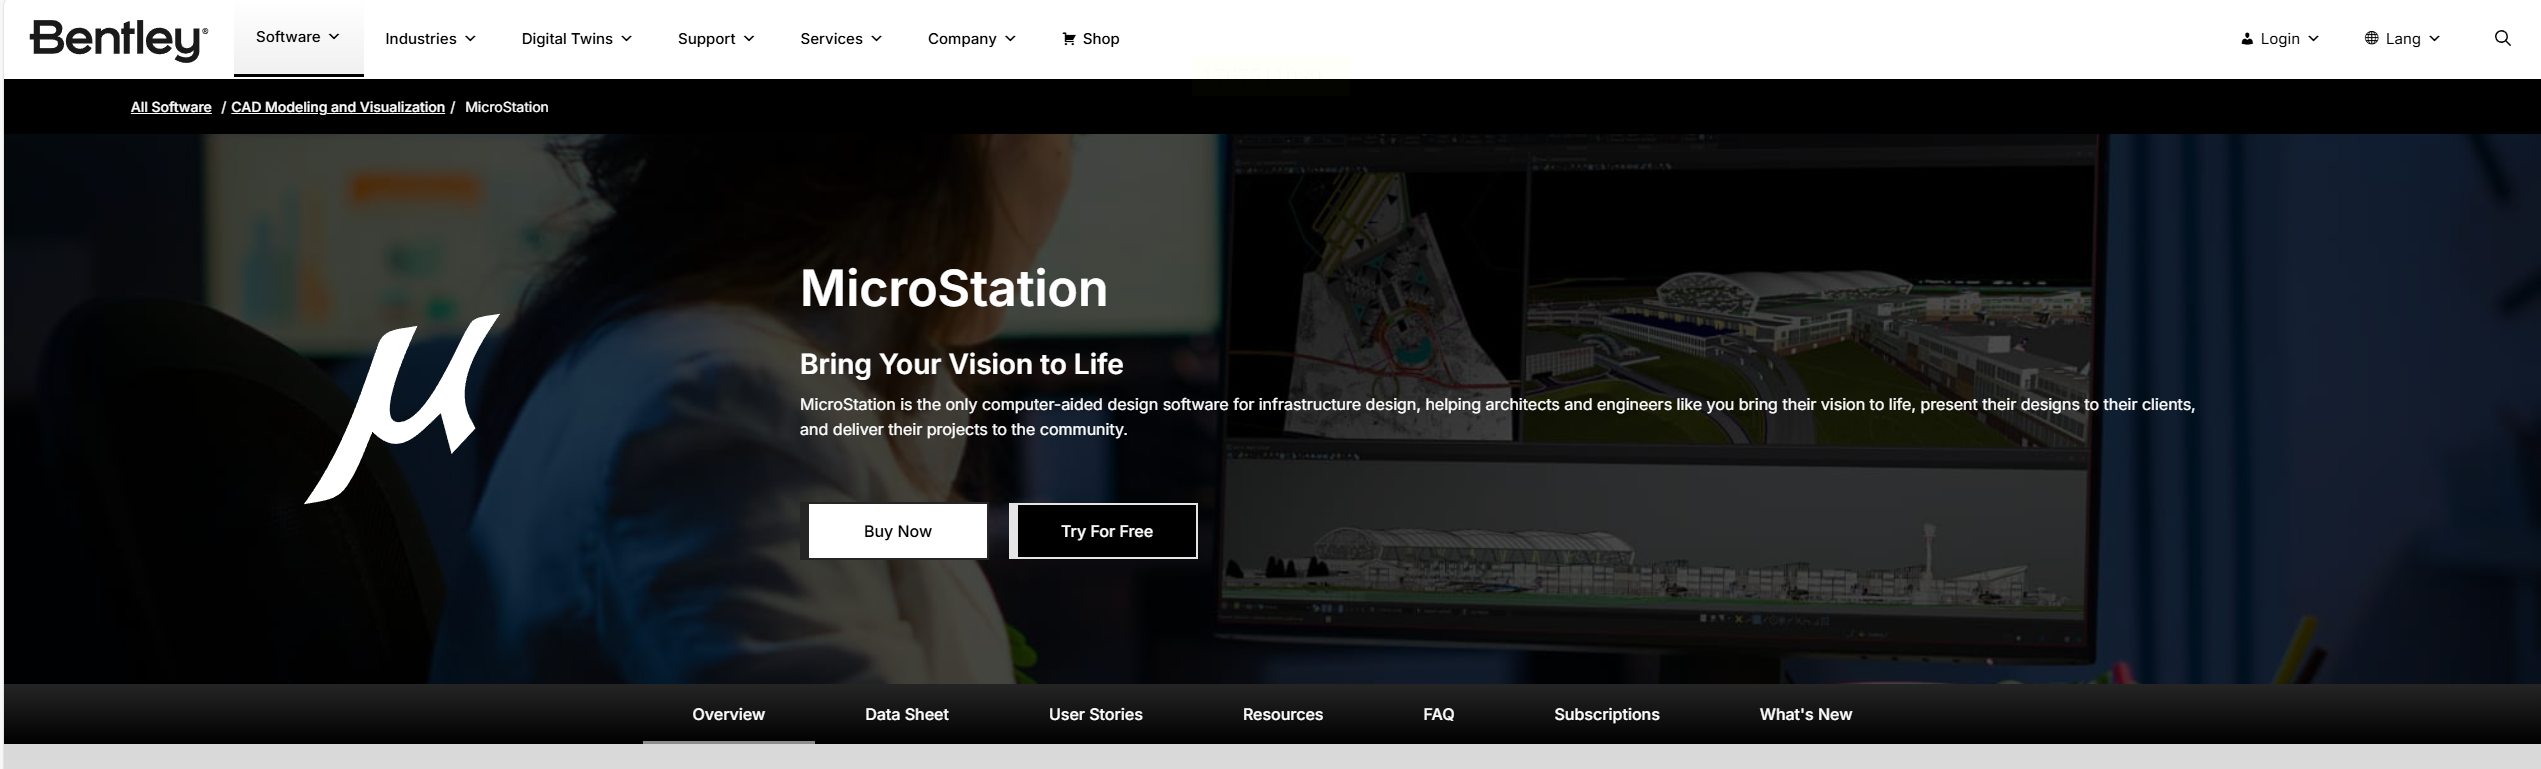Click the user profile icon beside Login
Screen dimensions: 2541x769
tap(2246, 39)
